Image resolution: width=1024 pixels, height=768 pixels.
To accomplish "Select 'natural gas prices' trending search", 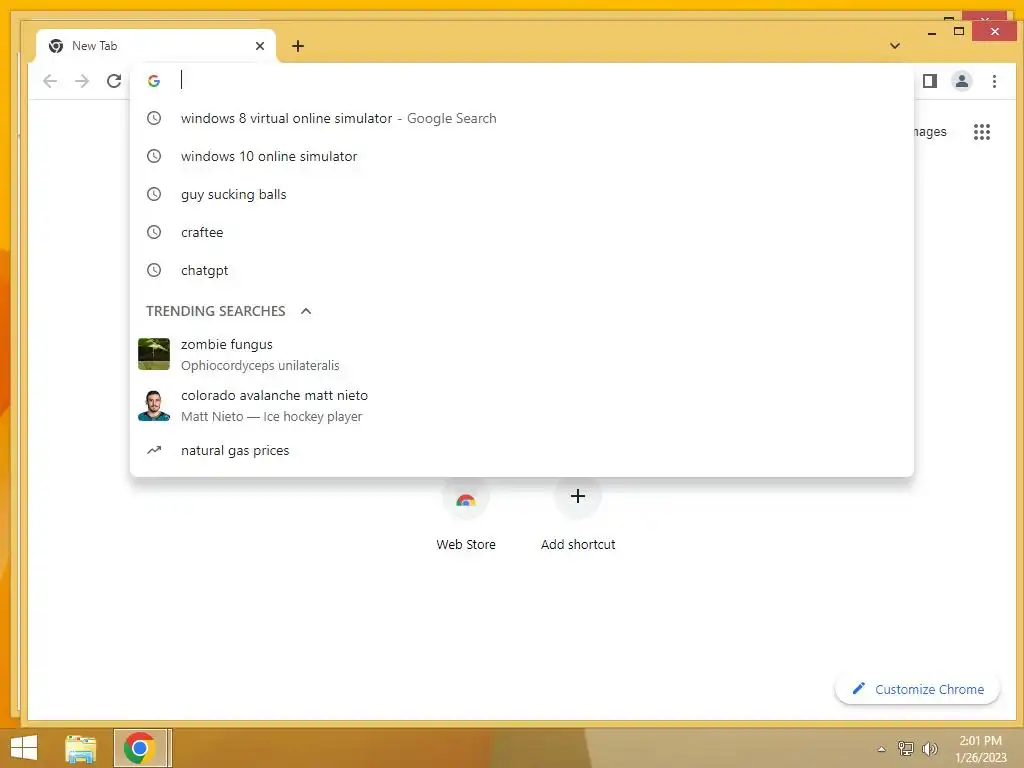I will (x=522, y=451).
